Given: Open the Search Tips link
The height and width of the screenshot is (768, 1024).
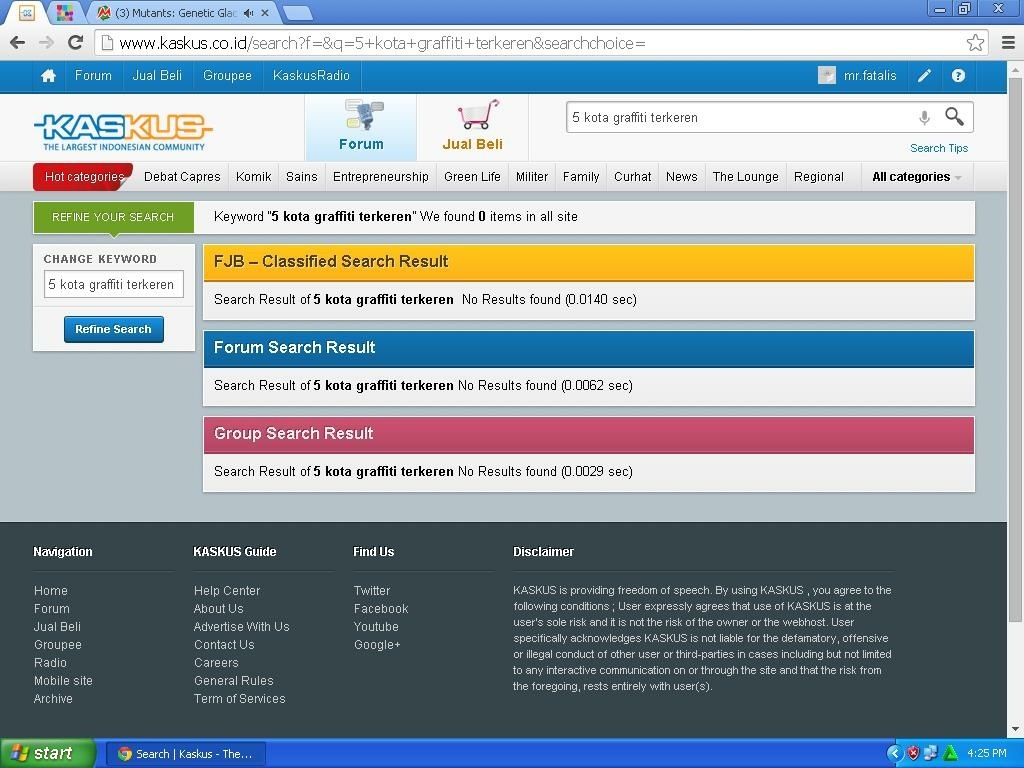Looking at the screenshot, I should pyautogui.click(x=938, y=148).
